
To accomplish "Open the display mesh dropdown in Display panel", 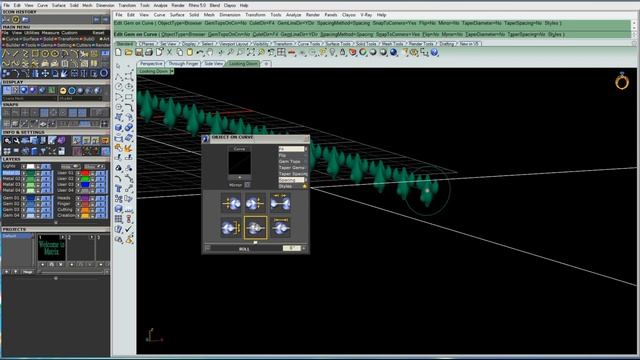I will tap(29, 98).
